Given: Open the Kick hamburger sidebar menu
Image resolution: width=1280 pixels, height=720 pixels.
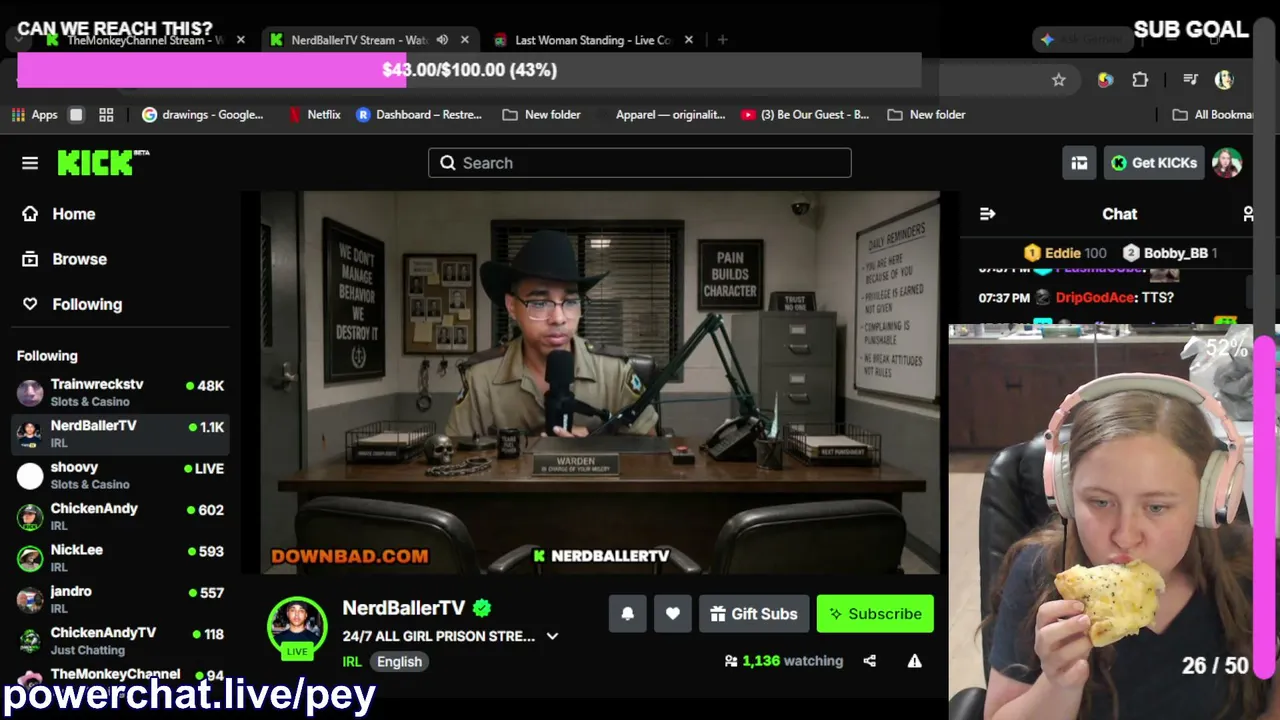Looking at the screenshot, I should coord(30,163).
